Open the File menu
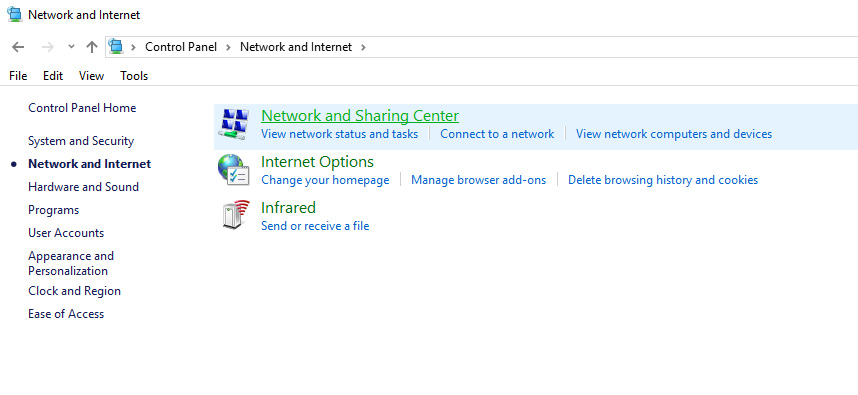Screen dimensions: 858x395 [18, 76]
